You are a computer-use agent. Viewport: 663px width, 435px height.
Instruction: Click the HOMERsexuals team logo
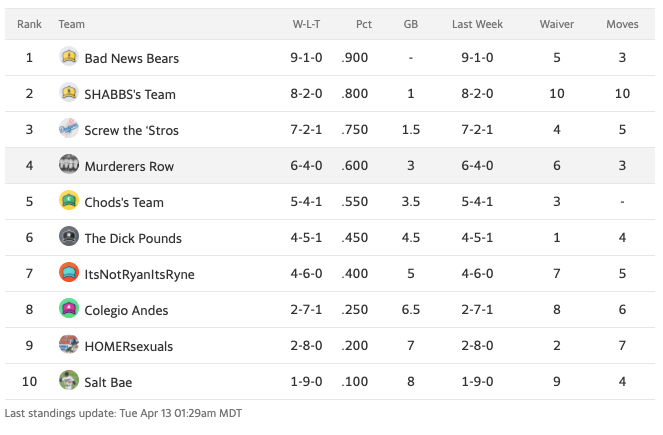[69, 345]
